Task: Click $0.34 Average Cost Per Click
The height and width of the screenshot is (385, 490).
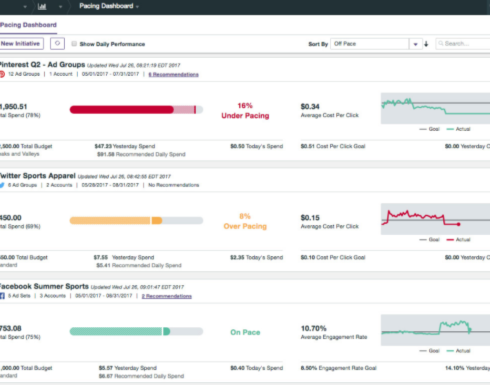Action: tap(329, 111)
